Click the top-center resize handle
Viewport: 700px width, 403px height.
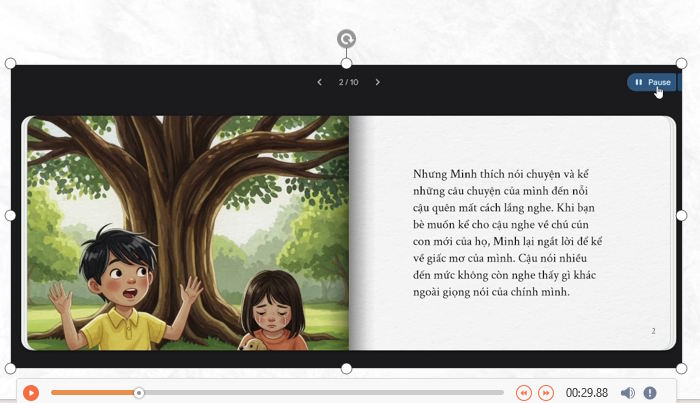coord(346,63)
